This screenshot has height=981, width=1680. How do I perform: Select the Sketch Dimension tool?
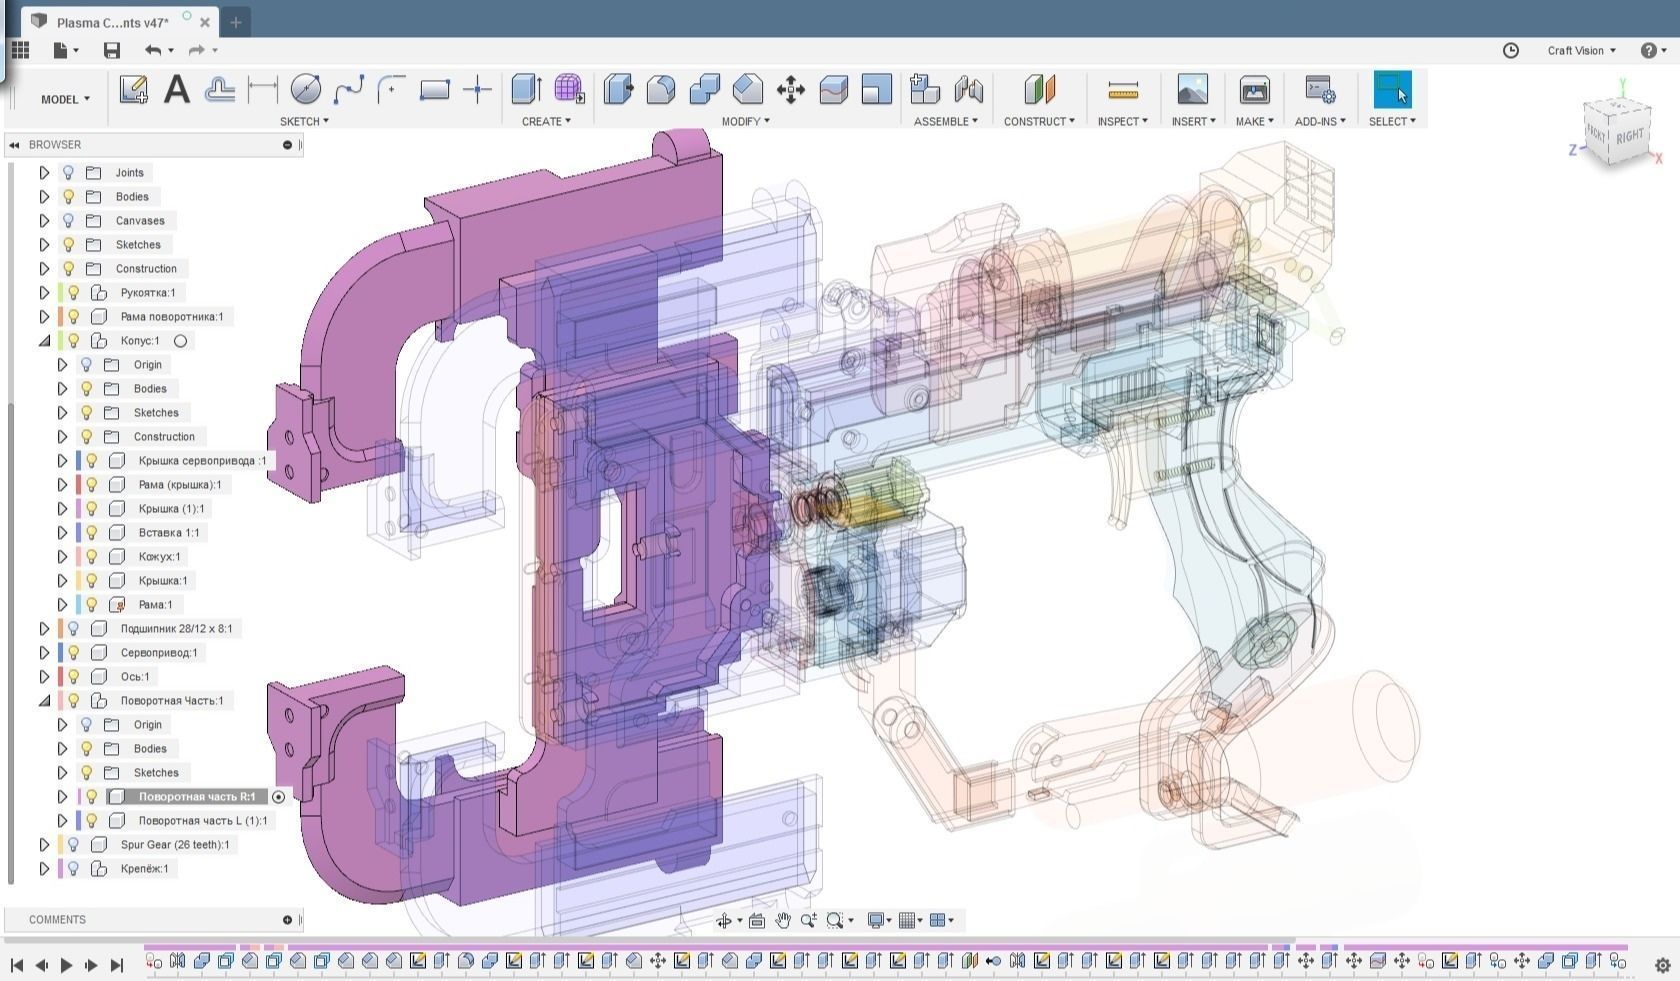(x=262, y=90)
